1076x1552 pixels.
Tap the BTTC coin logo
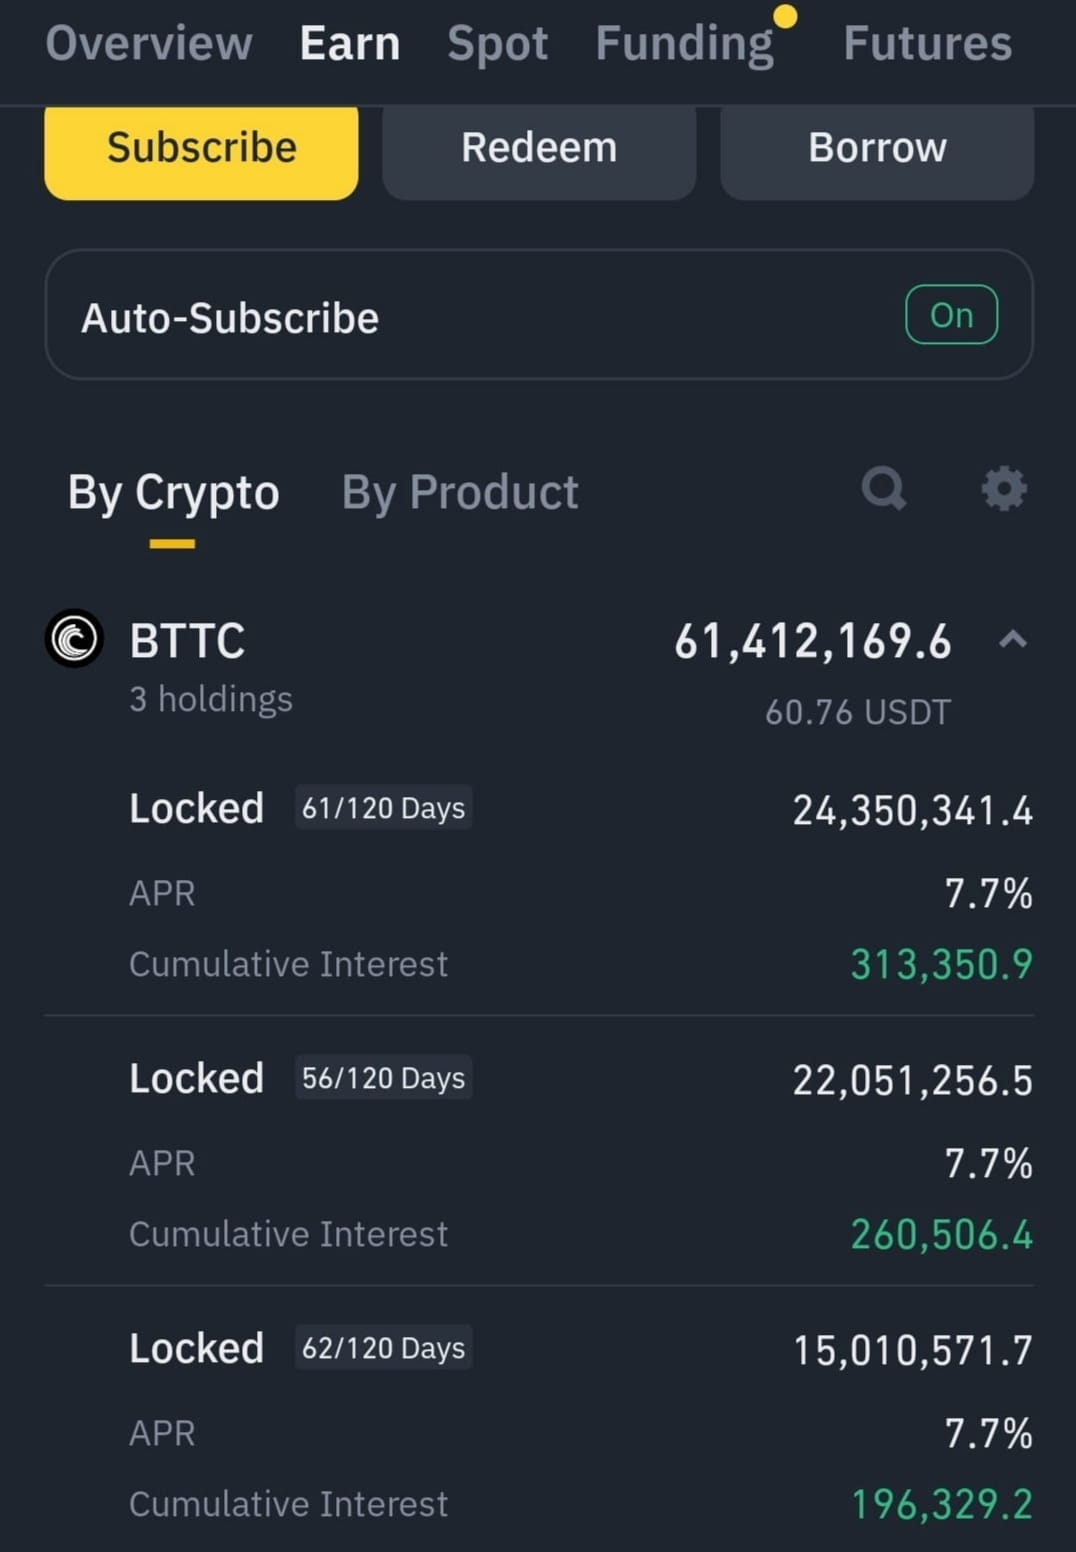coord(74,638)
